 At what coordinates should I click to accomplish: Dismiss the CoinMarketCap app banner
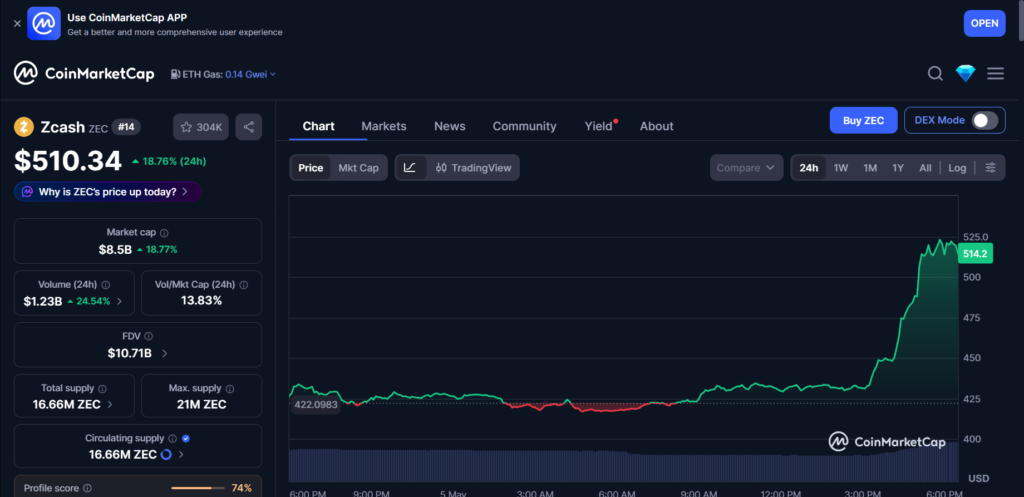pyautogui.click(x=18, y=24)
